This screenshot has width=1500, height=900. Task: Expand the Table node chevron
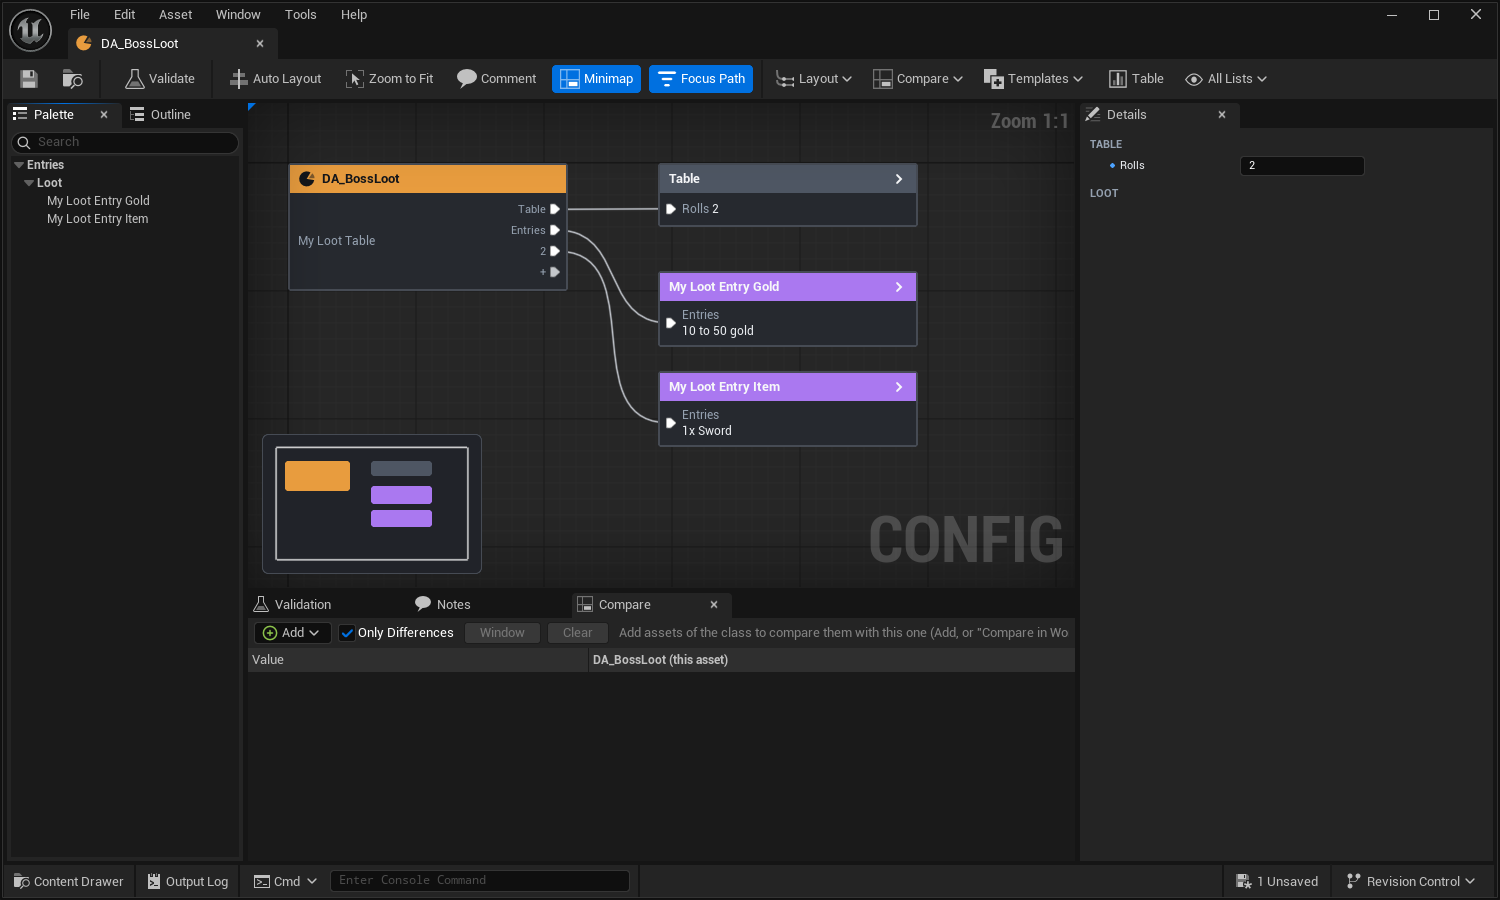[899, 179]
